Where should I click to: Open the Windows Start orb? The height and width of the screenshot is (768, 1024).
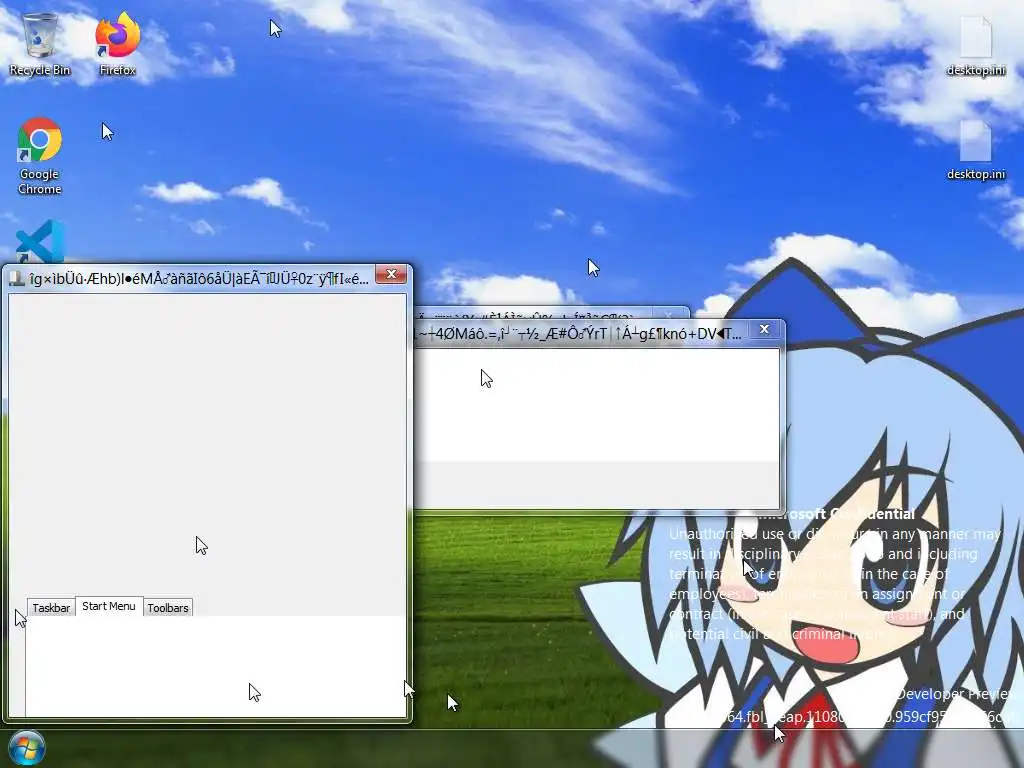coord(27,748)
